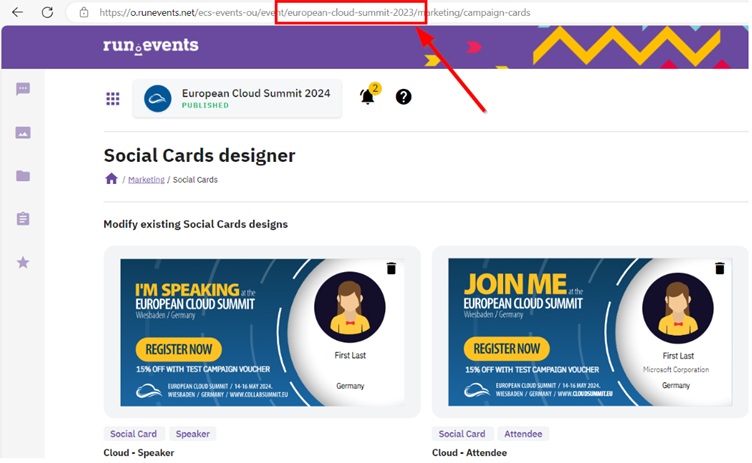Click the help question mark icon

[403, 97]
